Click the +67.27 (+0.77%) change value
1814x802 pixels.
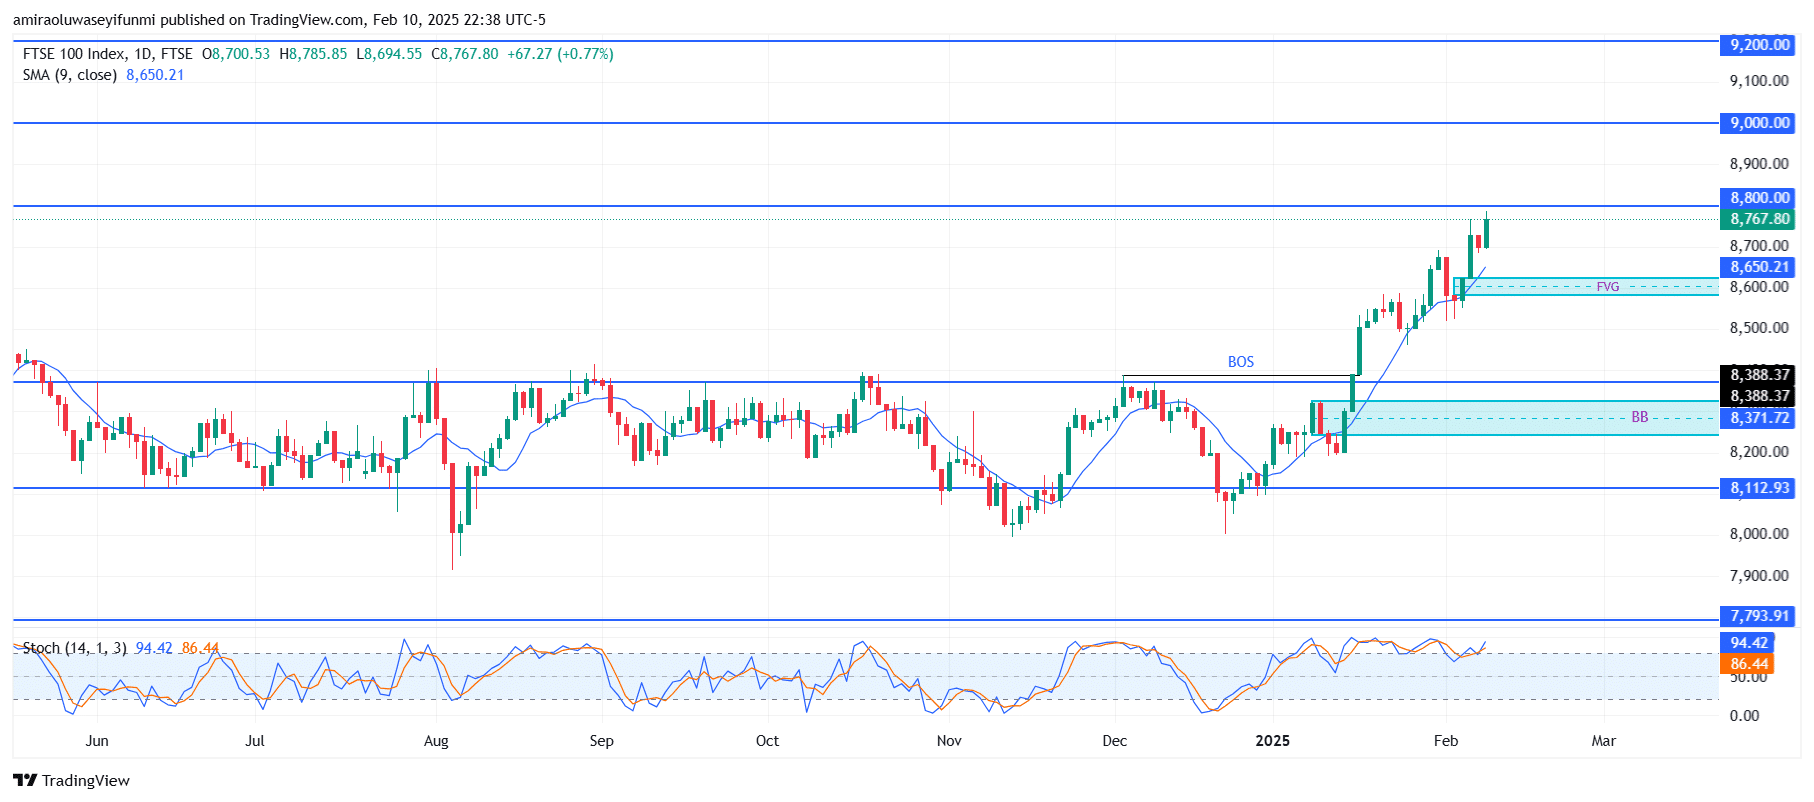(x=560, y=54)
